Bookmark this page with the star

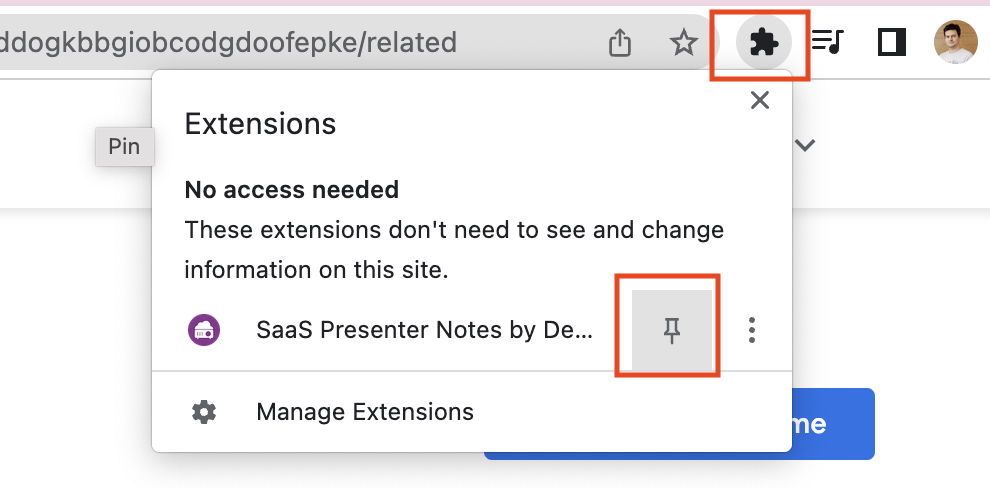684,42
